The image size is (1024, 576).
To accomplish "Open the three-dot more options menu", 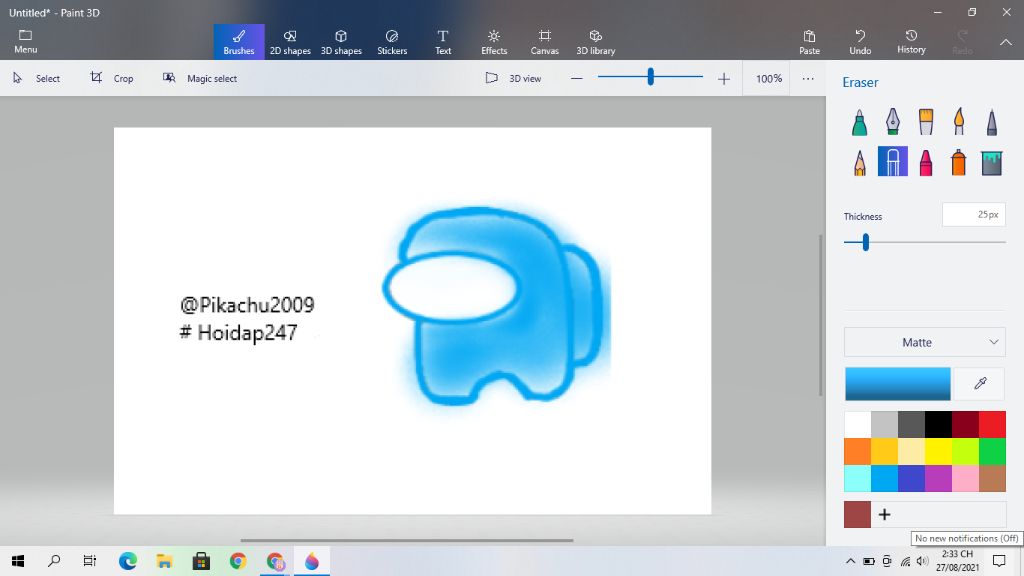I will coord(808,78).
